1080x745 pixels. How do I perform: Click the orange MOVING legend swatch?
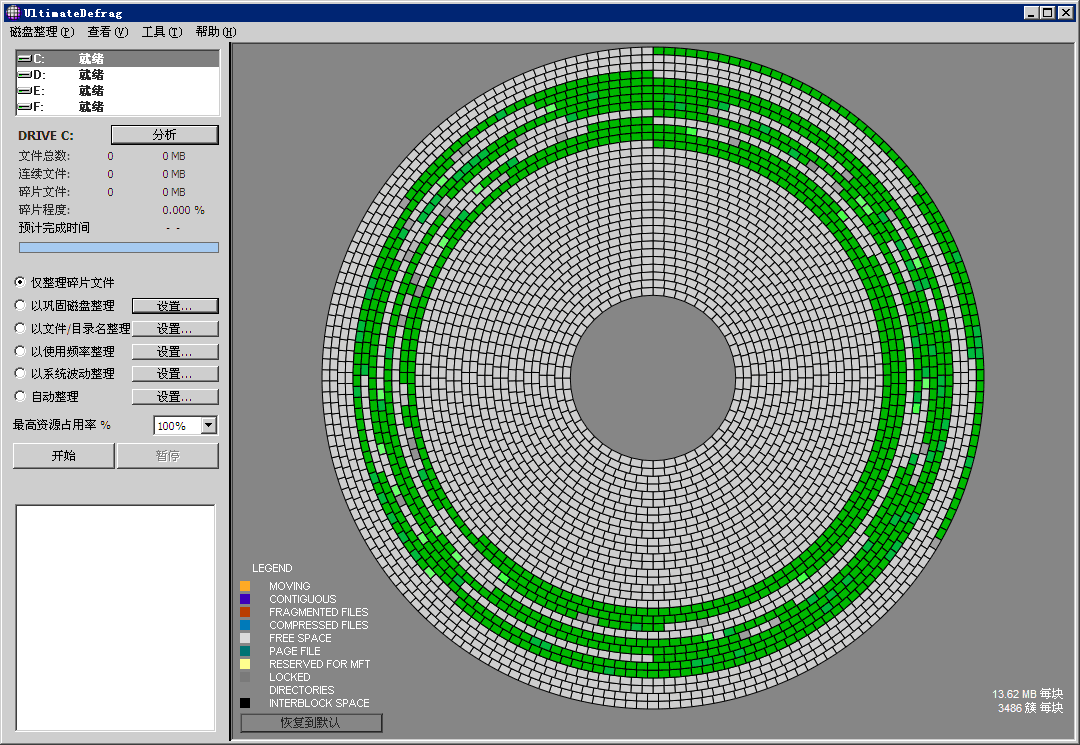coord(245,586)
